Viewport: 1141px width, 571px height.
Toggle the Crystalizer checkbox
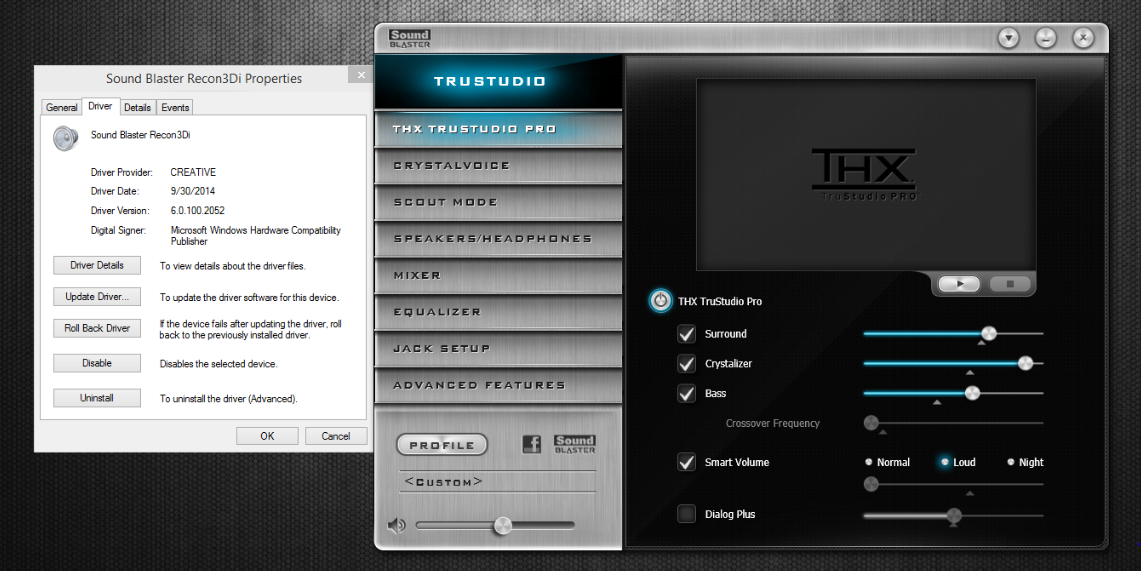pyautogui.click(x=686, y=364)
